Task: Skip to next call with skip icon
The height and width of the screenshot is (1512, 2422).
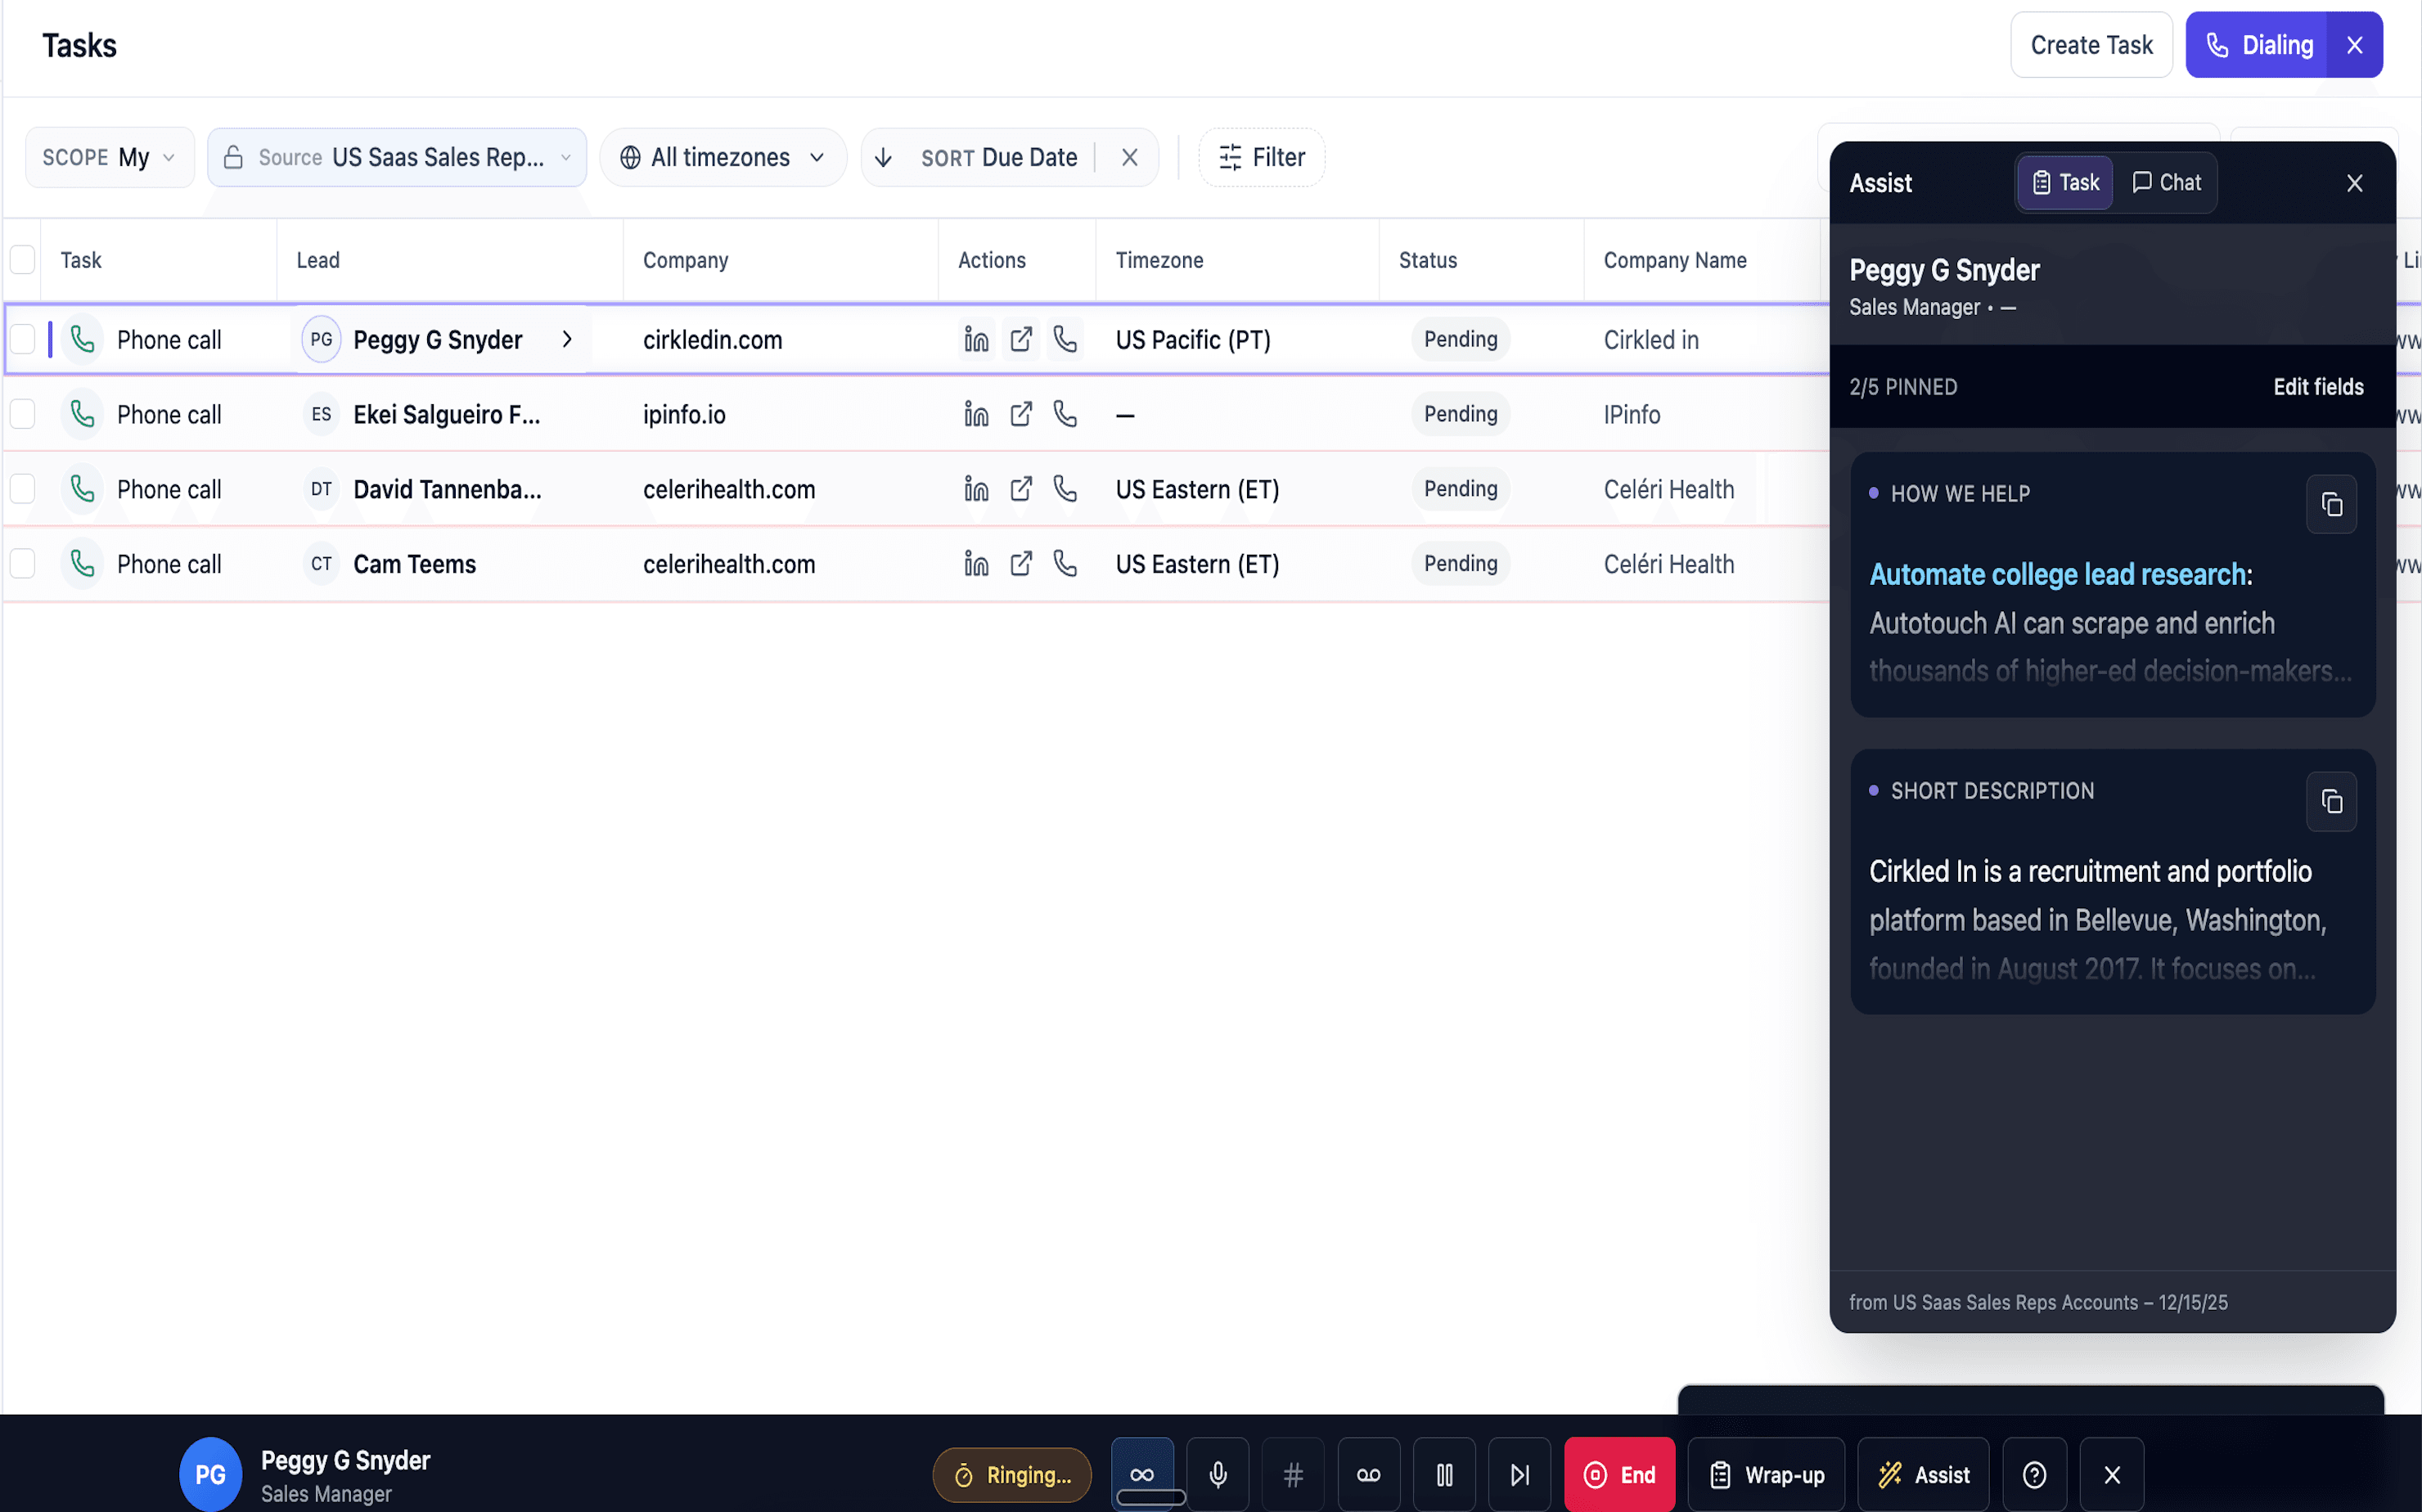Action: click(x=1519, y=1474)
